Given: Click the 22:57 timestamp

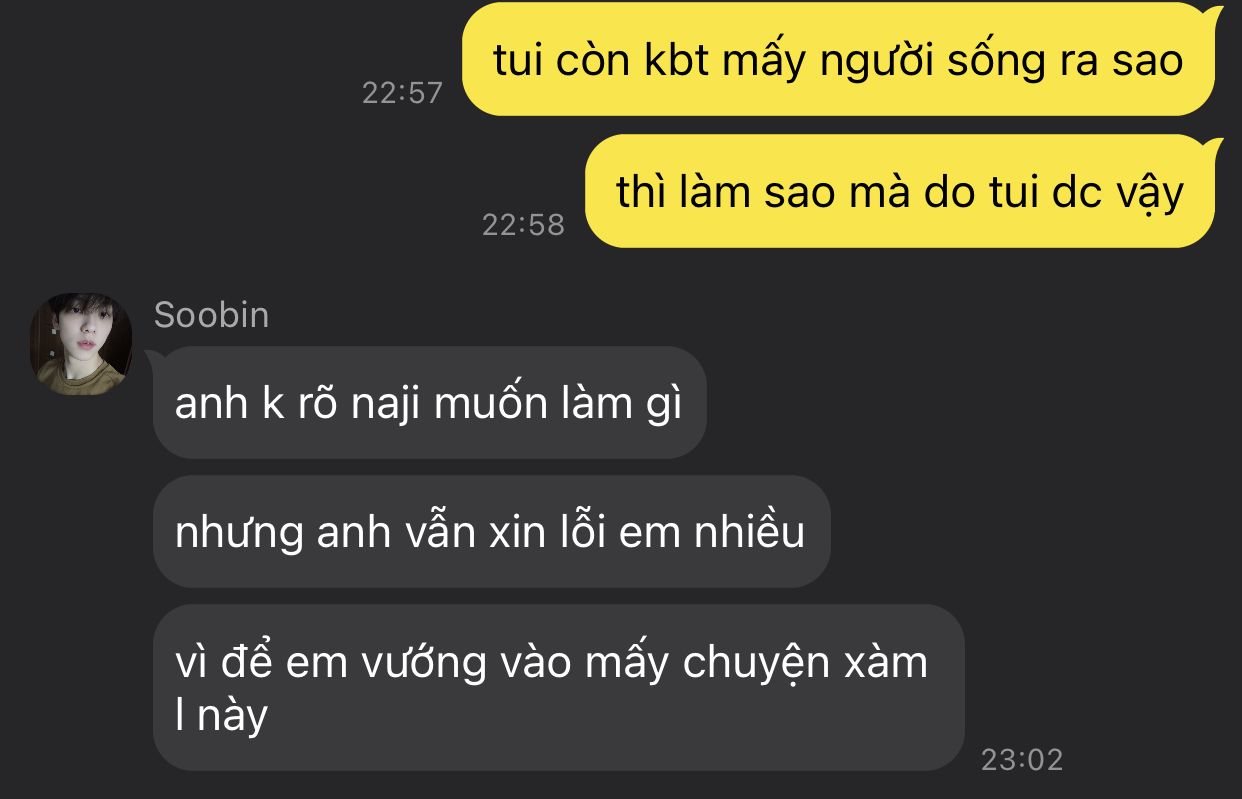Looking at the screenshot, I should tap(402, 93).
